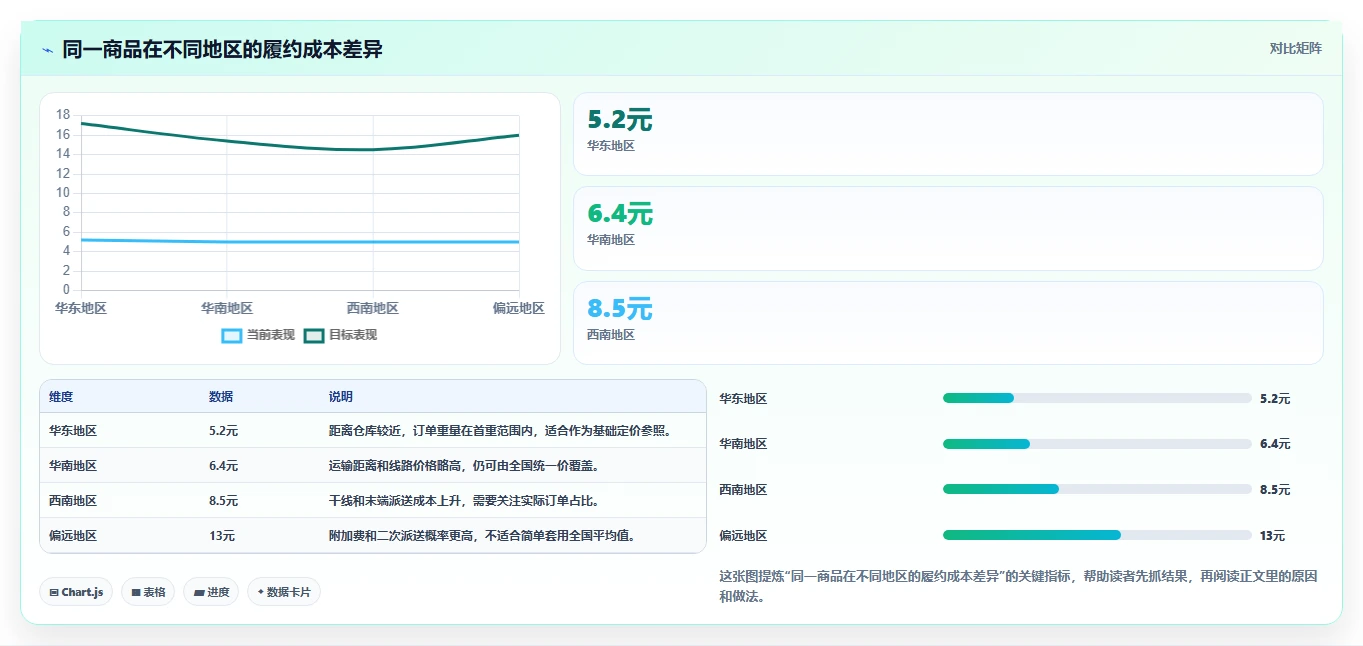This screenshot has height=646, width=1363.
Task: Click the 华南地区 cell in the table
Action: [73, 466]
